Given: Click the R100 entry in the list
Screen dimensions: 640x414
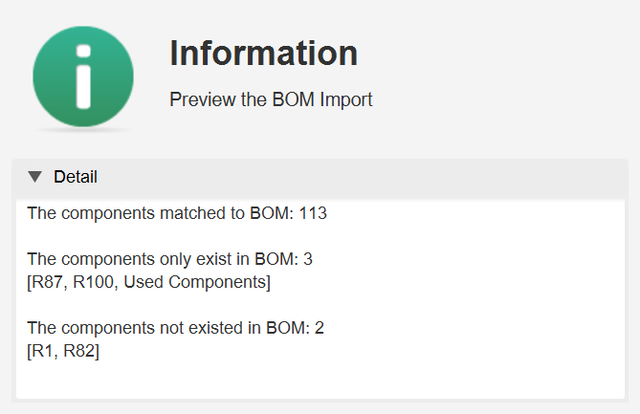Looking at the screenshot, I should click(93, 282).
